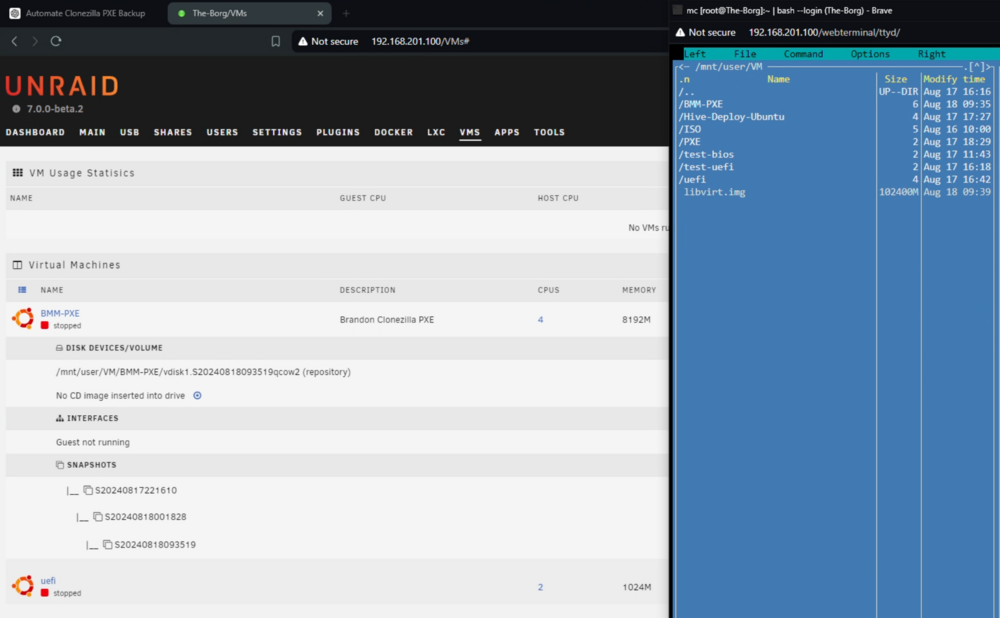Click the CD image insert icon
The image size is (1000, 618).
pos(197,395)
